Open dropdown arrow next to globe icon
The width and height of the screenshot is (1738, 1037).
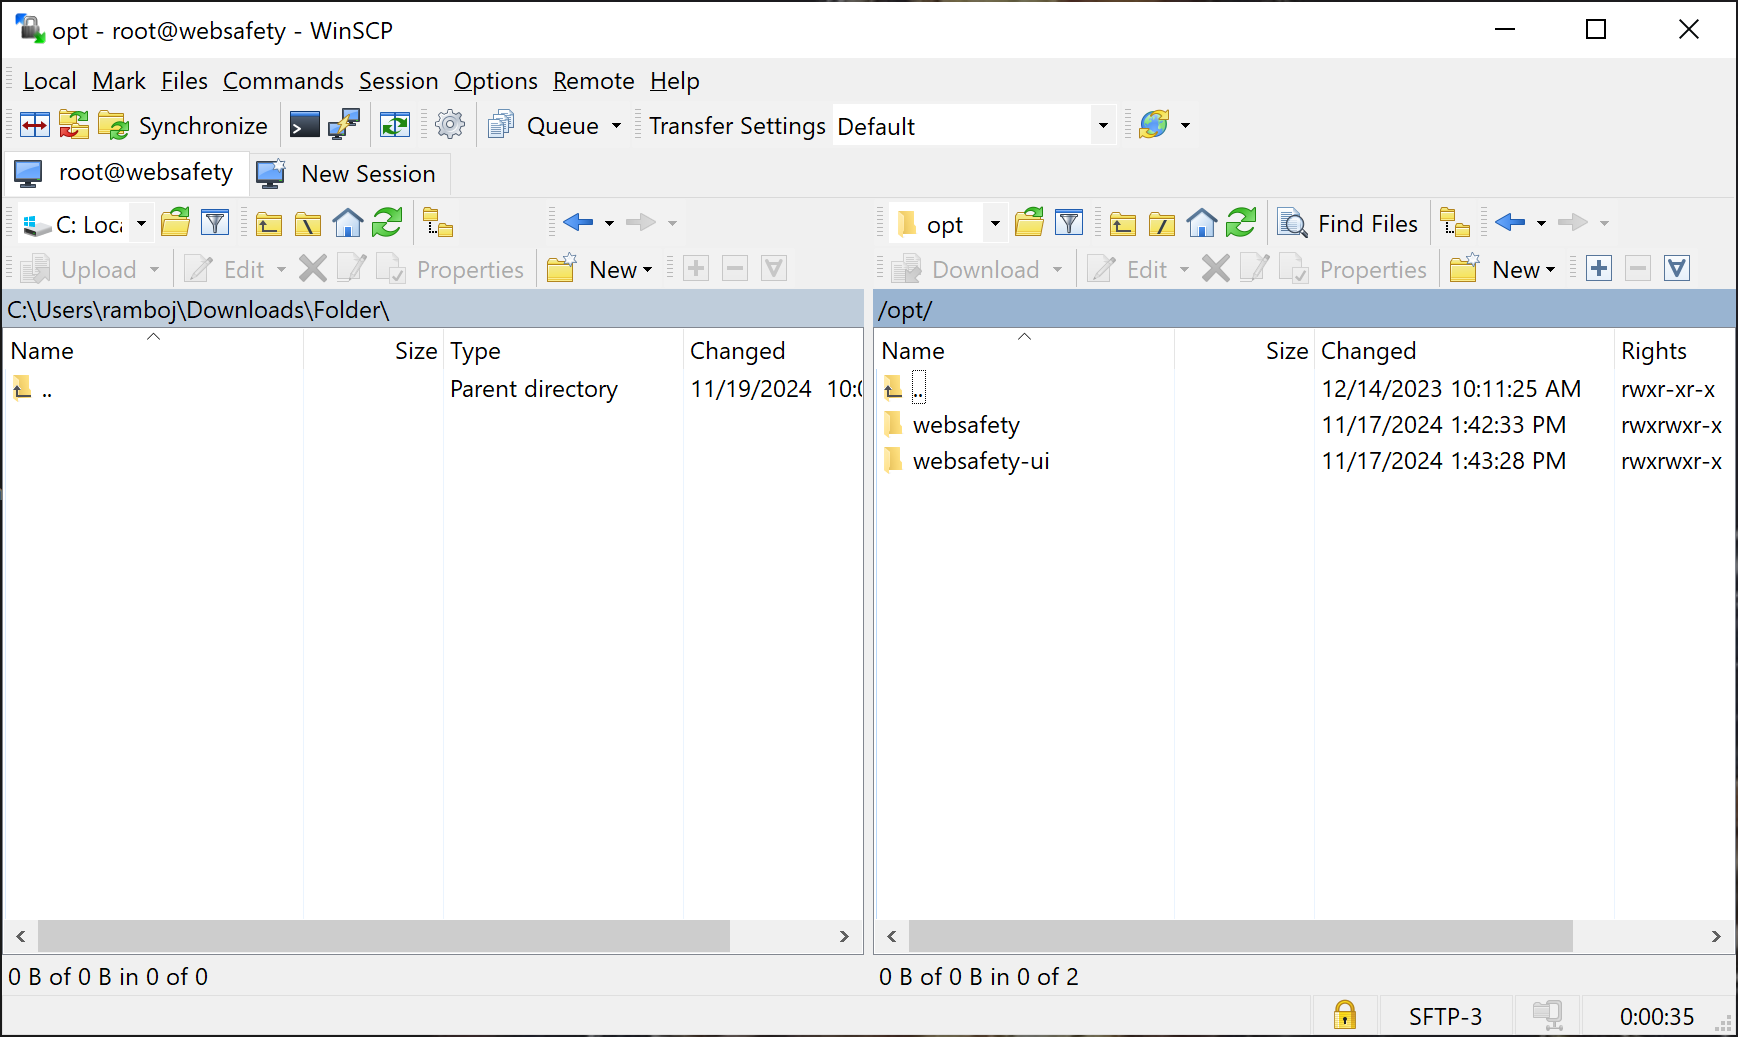1185,125
